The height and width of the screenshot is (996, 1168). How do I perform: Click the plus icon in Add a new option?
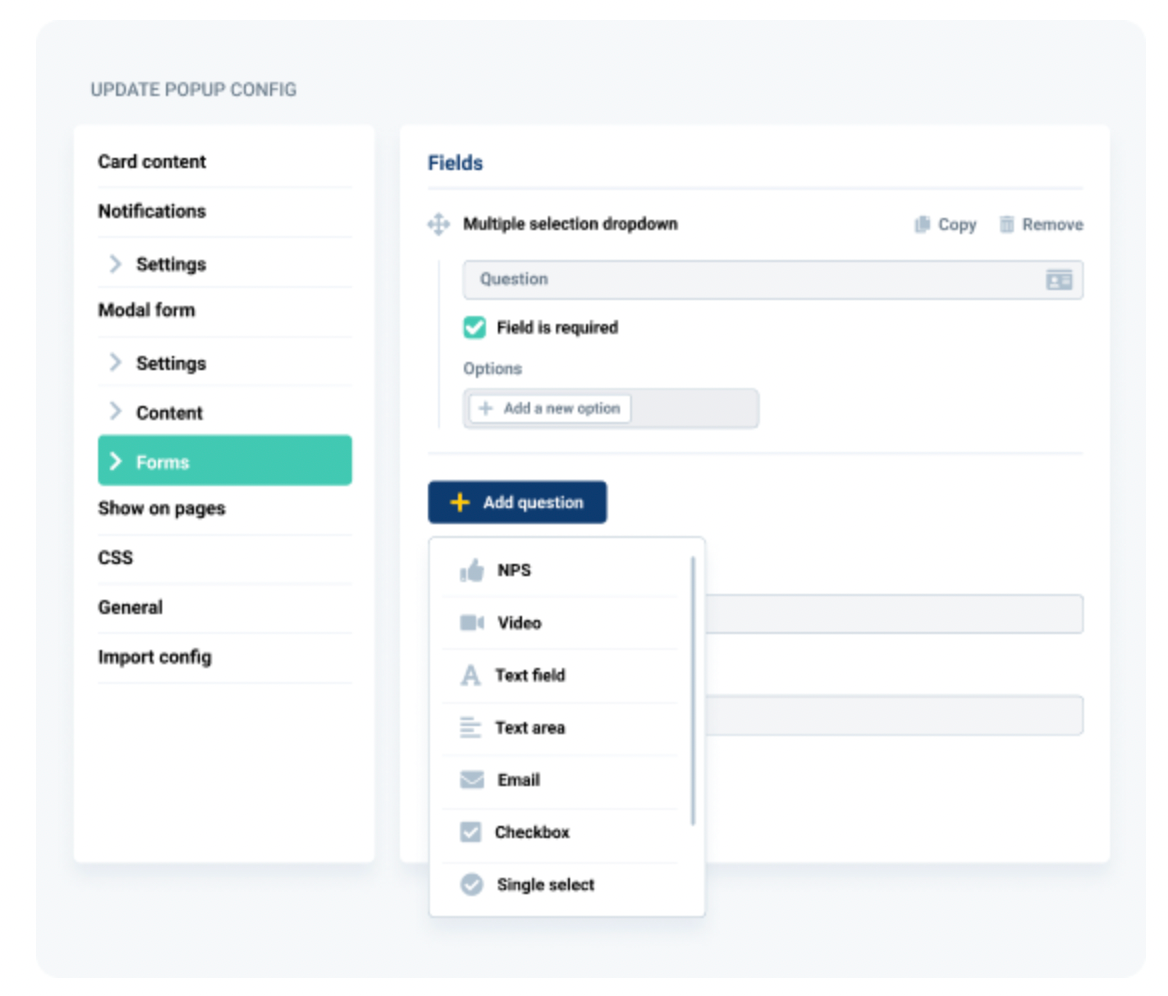486,408
